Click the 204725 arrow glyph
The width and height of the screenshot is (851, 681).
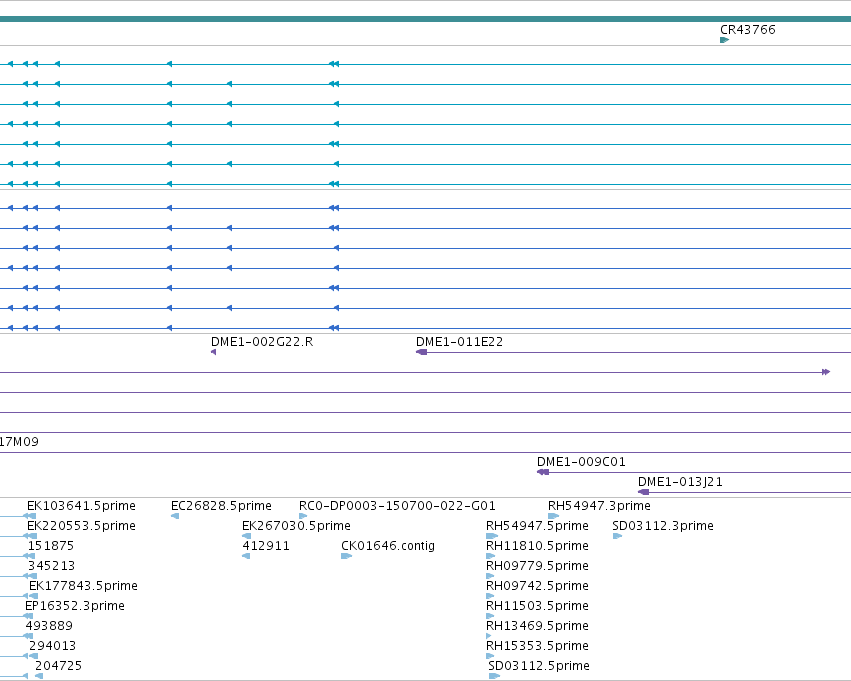[39, 676]
